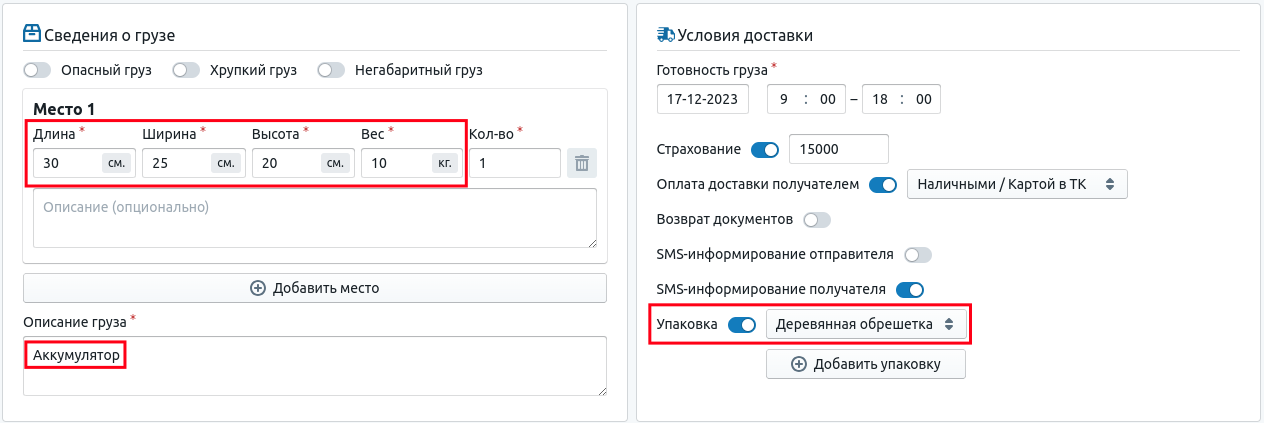Image resolution: width=1264 pixels, height=423 pixels.
Task: Toggle the Хрупкий груз switch
Action: [186, 70]
